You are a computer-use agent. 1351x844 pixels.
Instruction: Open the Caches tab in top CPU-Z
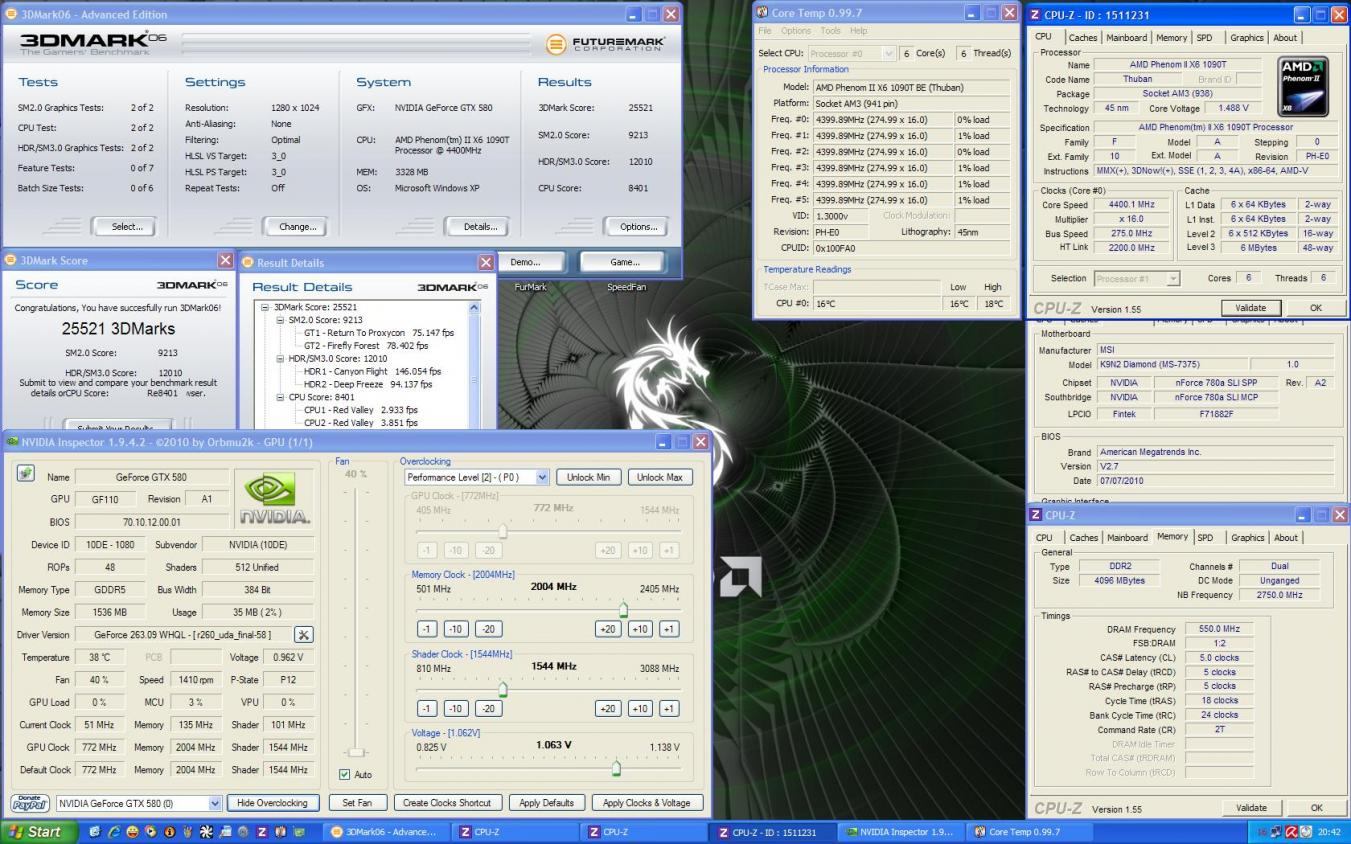click(1083, 38)
